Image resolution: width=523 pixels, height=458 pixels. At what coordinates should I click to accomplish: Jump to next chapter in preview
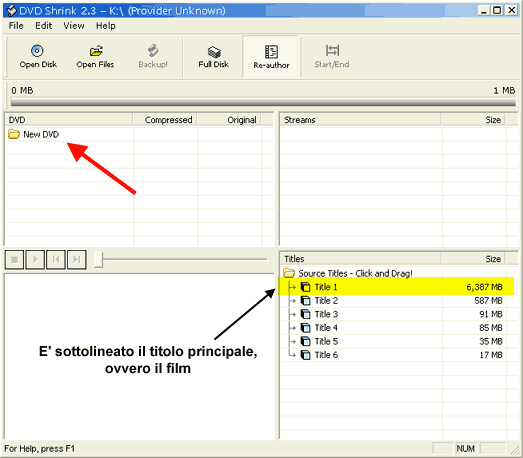[77, 260]
